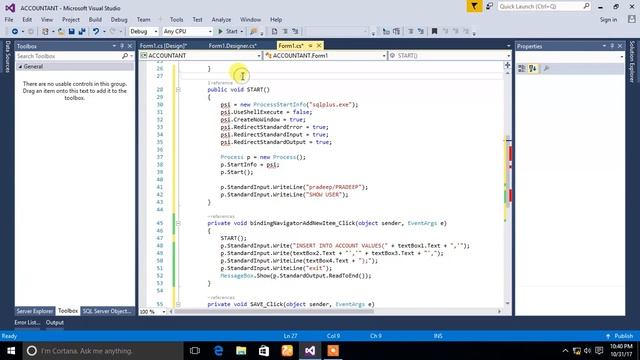Click the Quick Launch search box
This screenshot has height=360, width=640.
click(544, 6)
